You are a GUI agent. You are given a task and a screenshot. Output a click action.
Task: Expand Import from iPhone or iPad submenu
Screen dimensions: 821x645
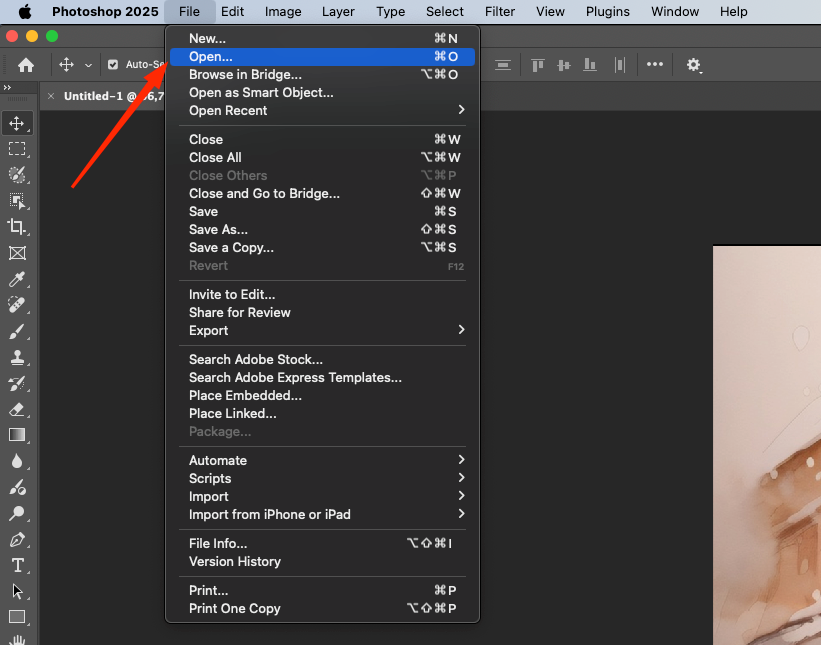tap(322, 515)
